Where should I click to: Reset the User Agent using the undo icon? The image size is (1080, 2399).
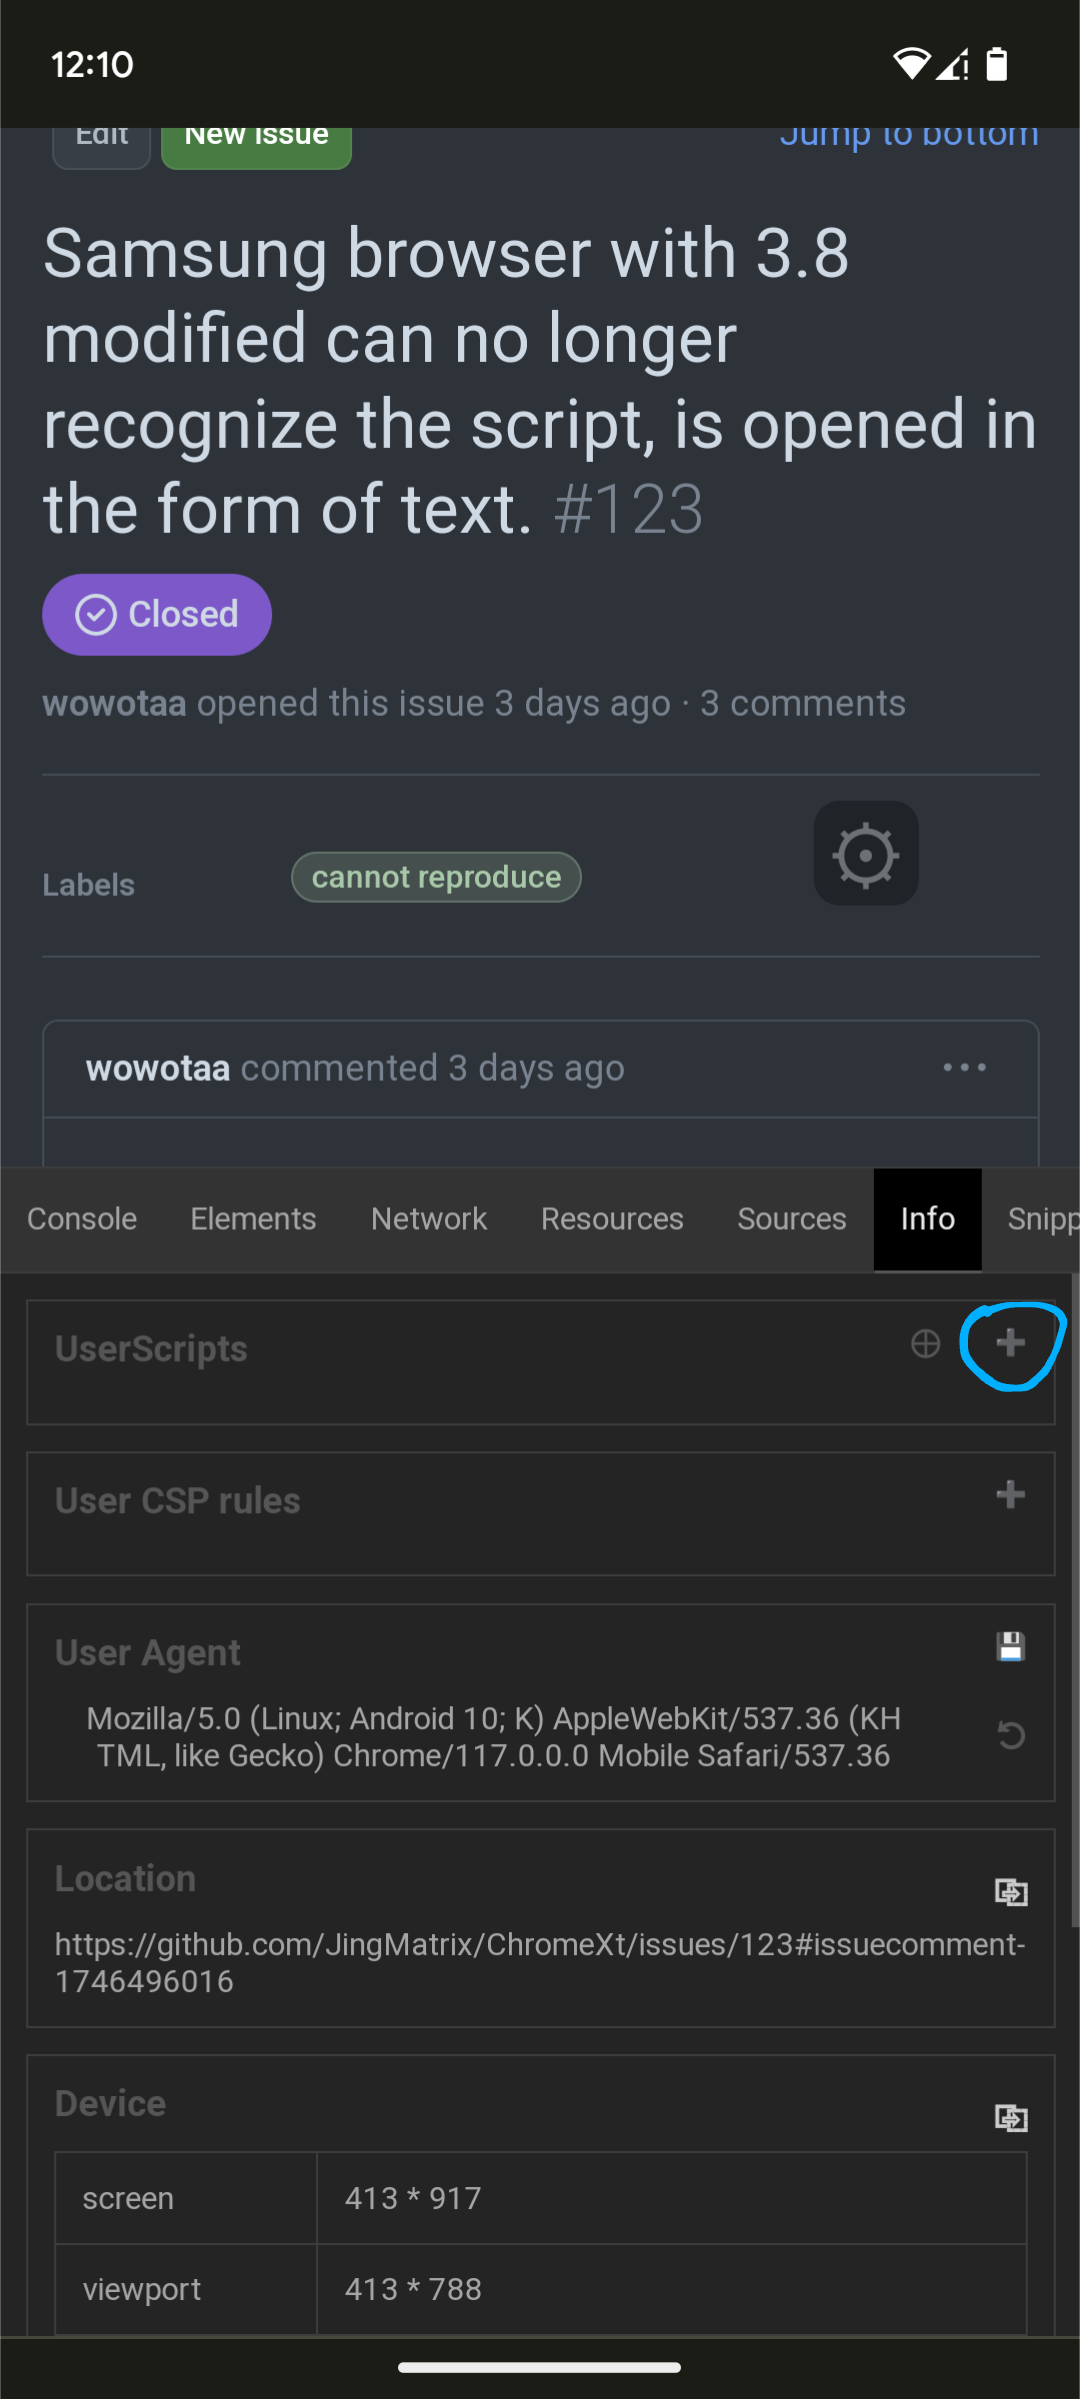(x=1011, y=1736)
